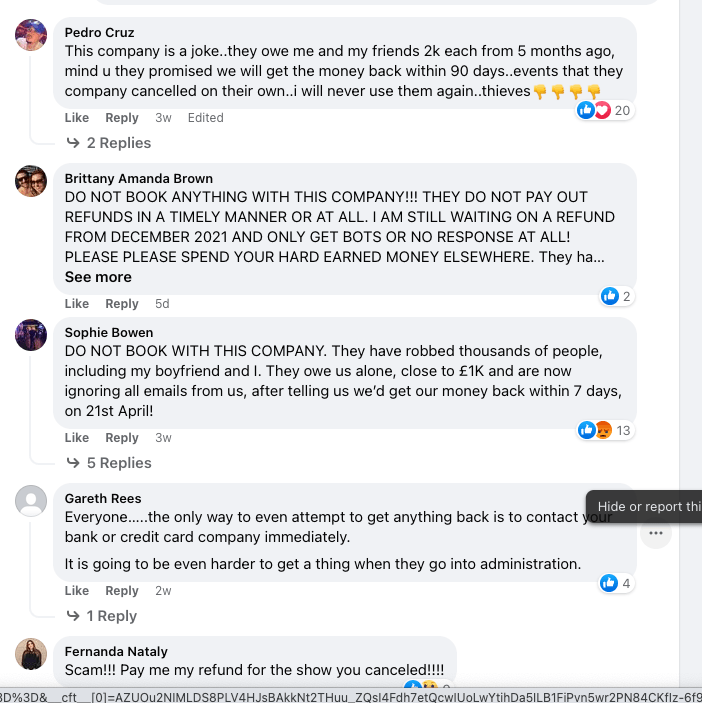Screen dimensions: 702x703
Task: Reply to Brittany Amanda Brown's comment
Action: coord(122,304)
